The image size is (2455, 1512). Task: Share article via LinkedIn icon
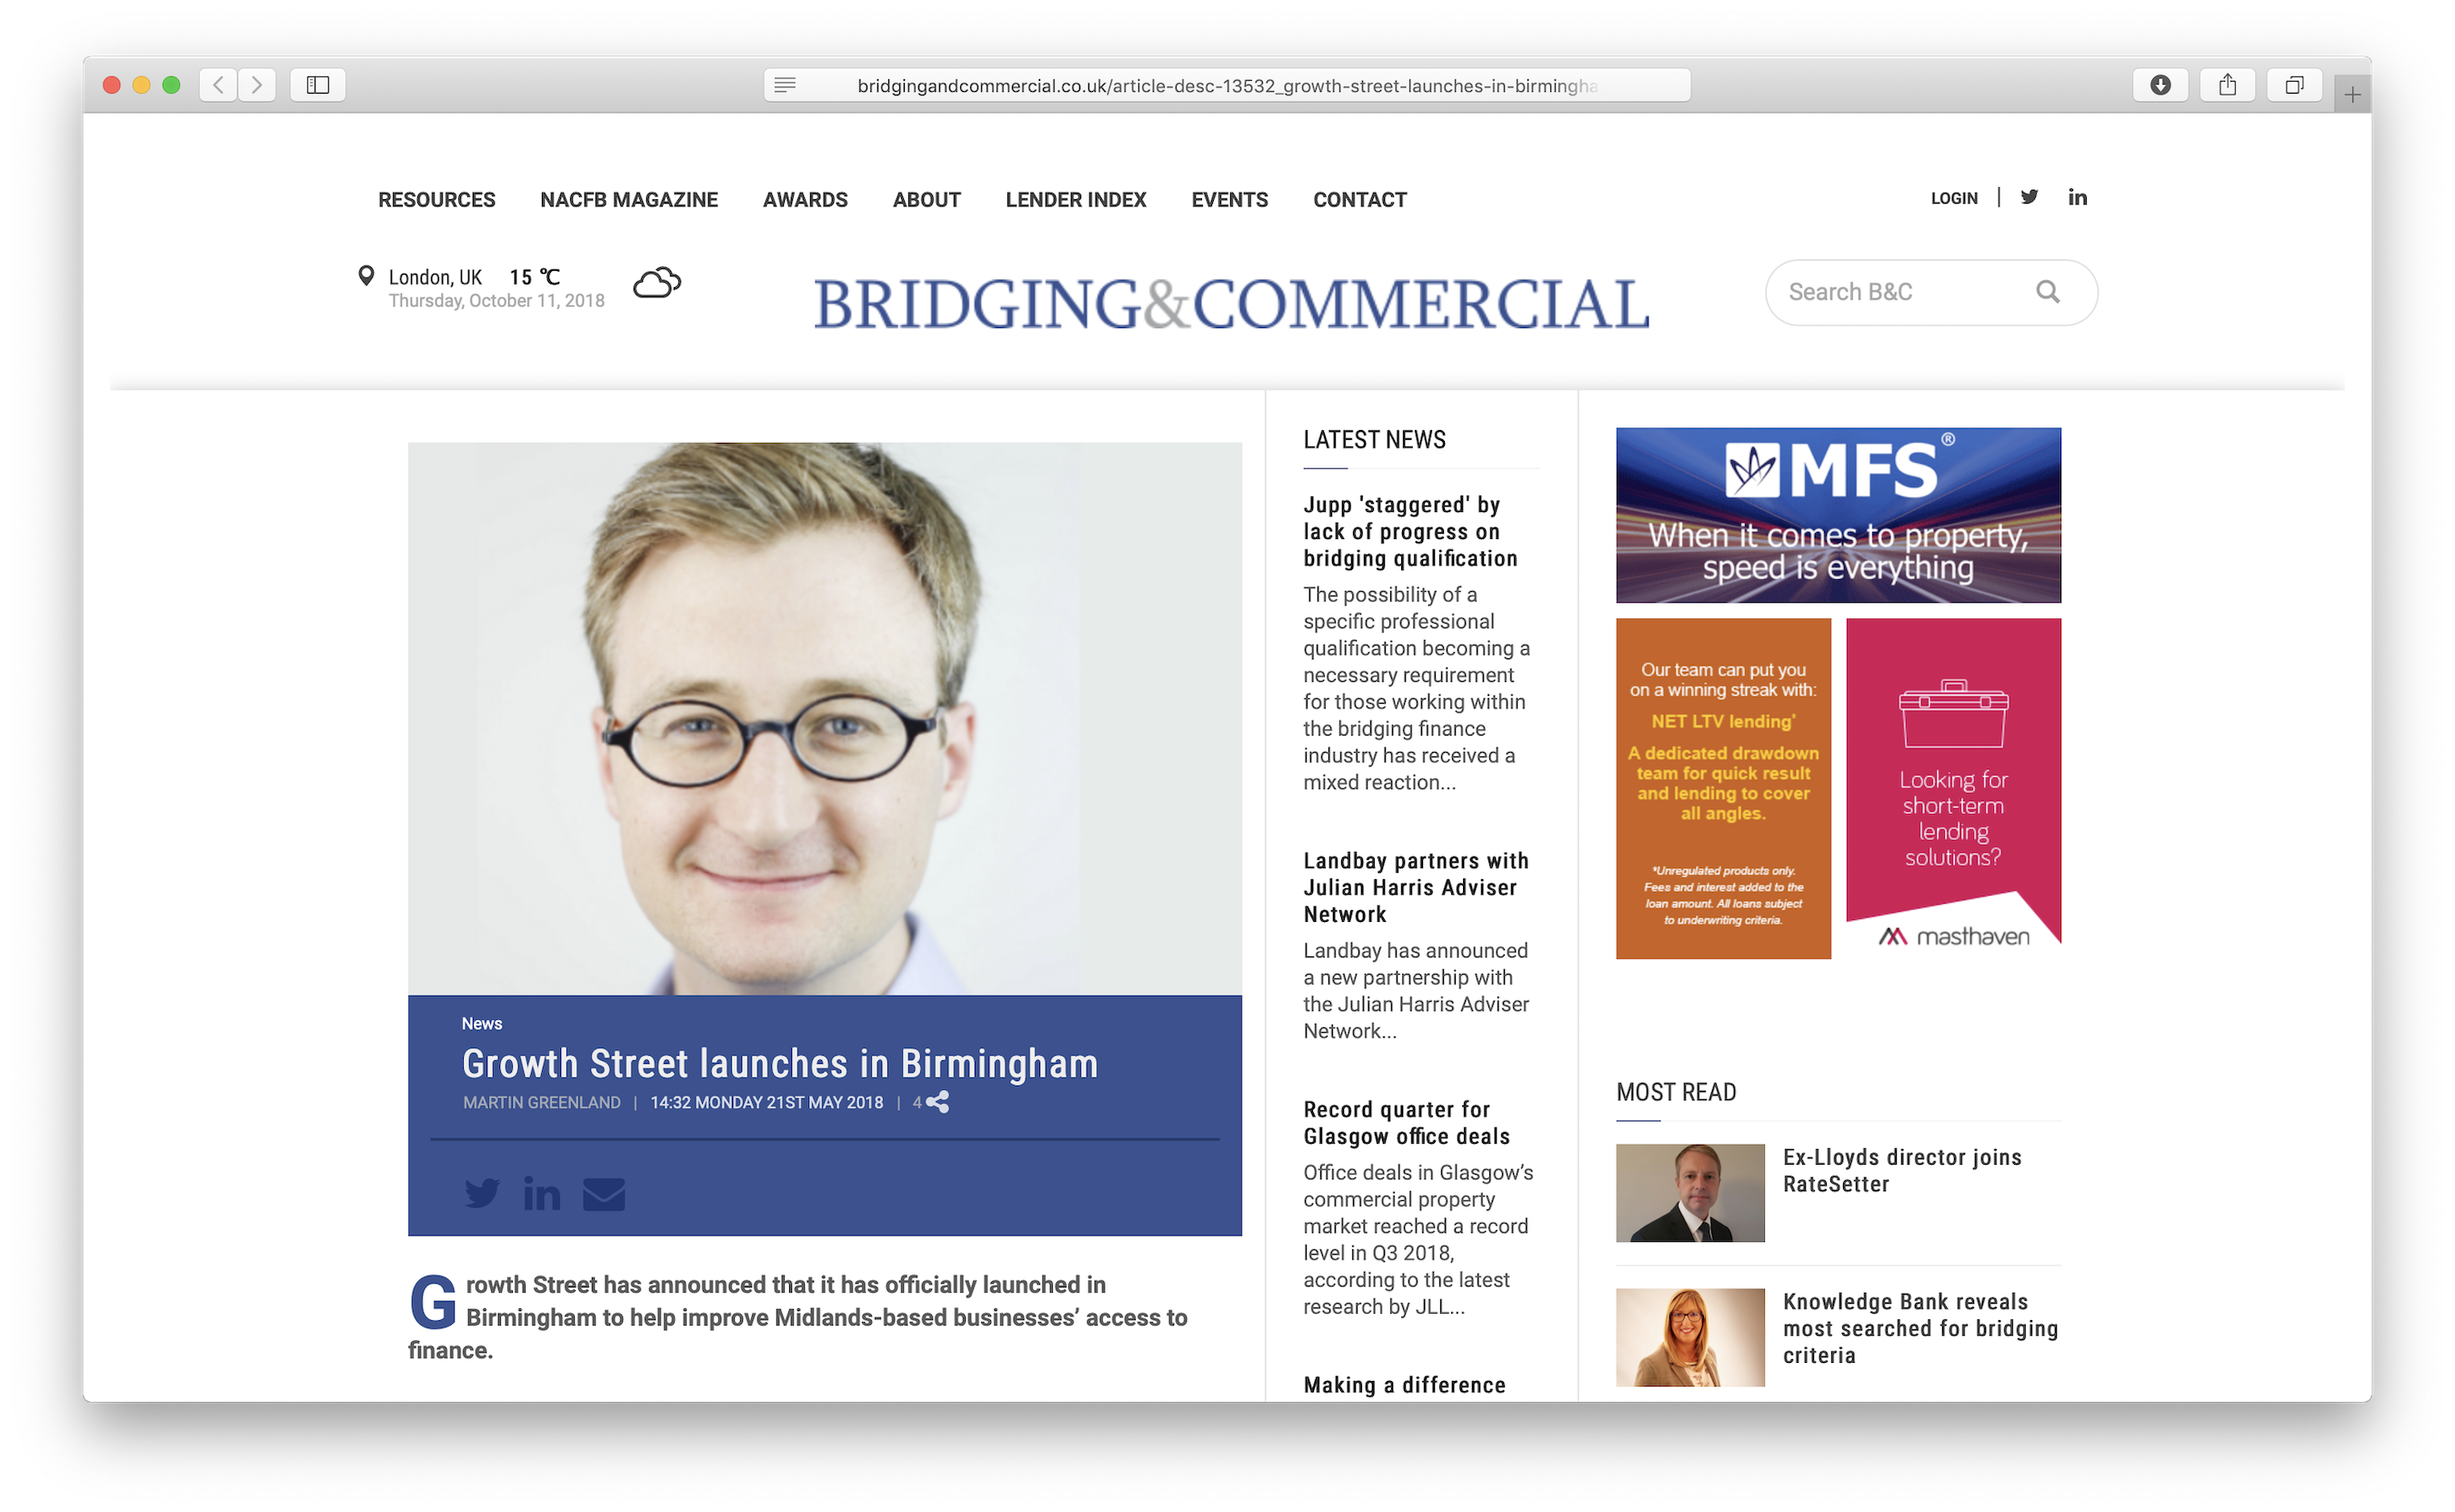click(542, 1193)
